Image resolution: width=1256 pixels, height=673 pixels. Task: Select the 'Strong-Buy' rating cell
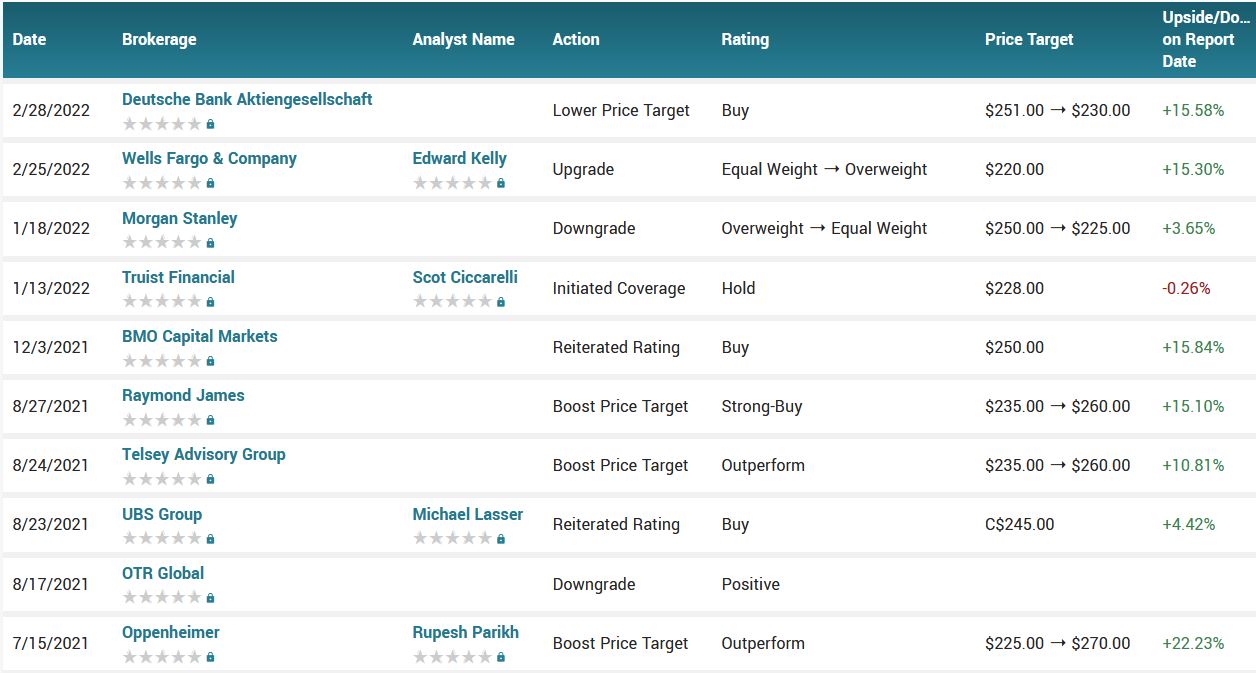[762, 406]
